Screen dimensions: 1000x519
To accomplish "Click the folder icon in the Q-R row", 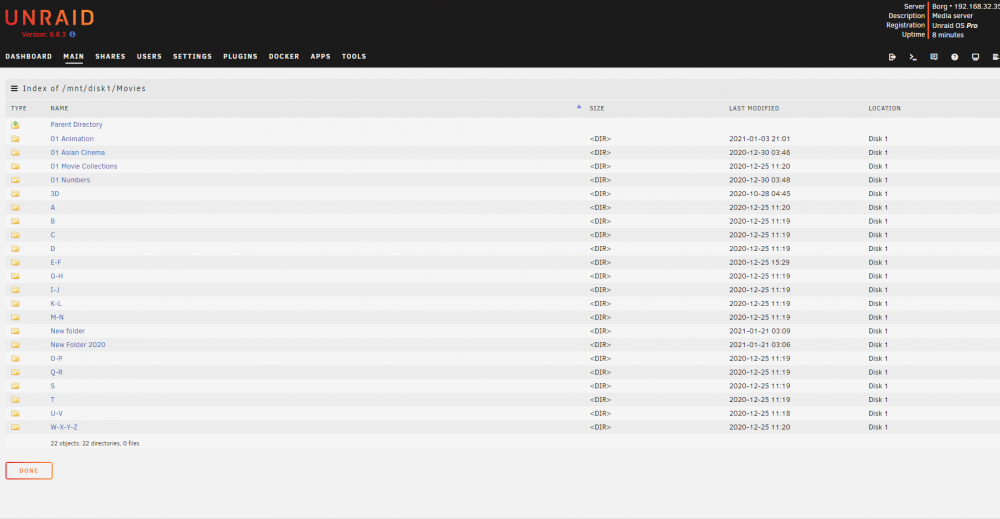I will pos(15,372).
